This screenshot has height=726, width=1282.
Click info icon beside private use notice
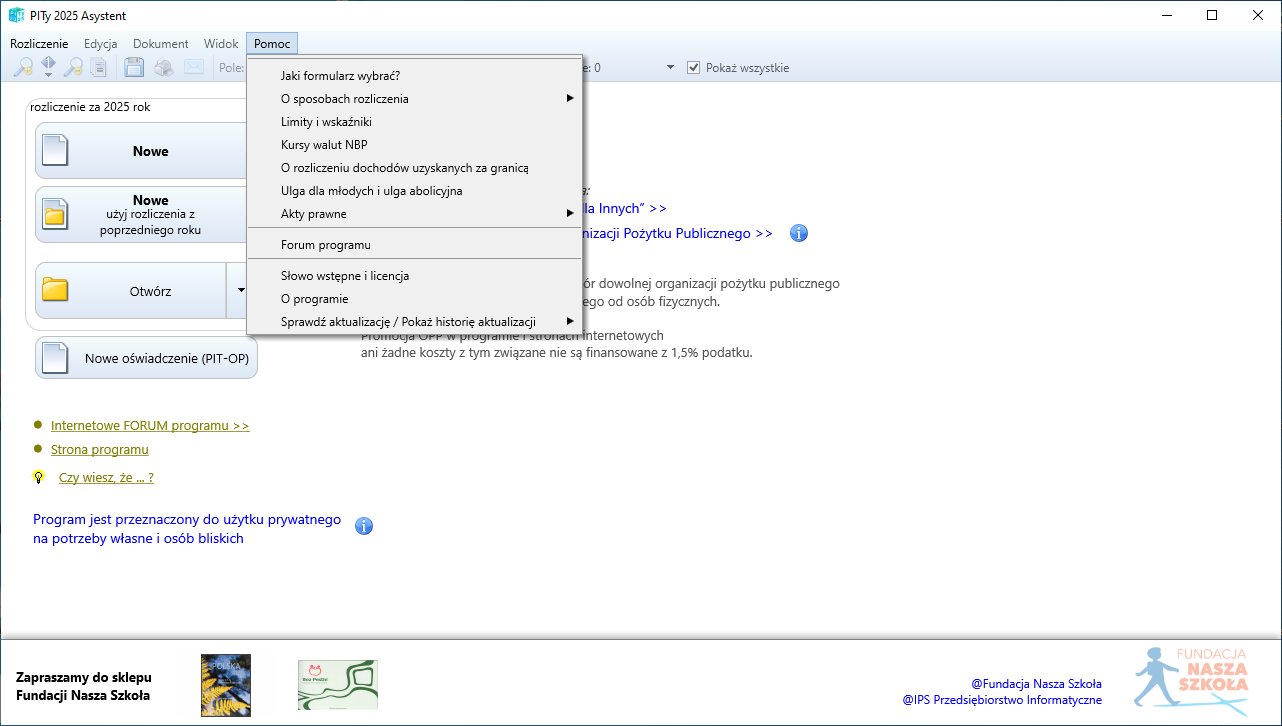(x=364, y=526)
